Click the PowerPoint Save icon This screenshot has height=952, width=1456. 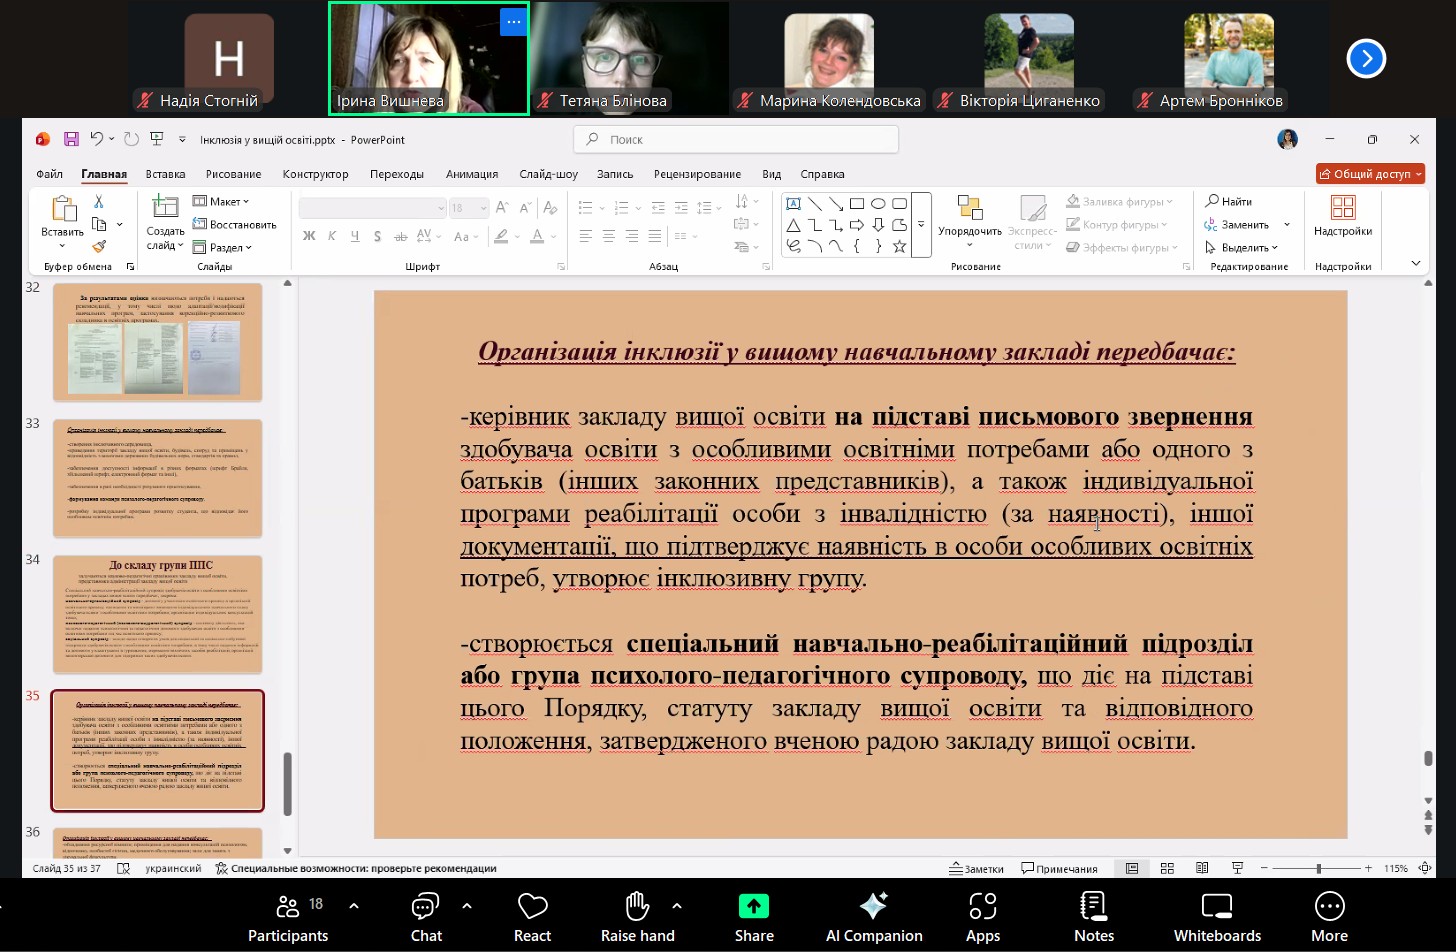71,139
